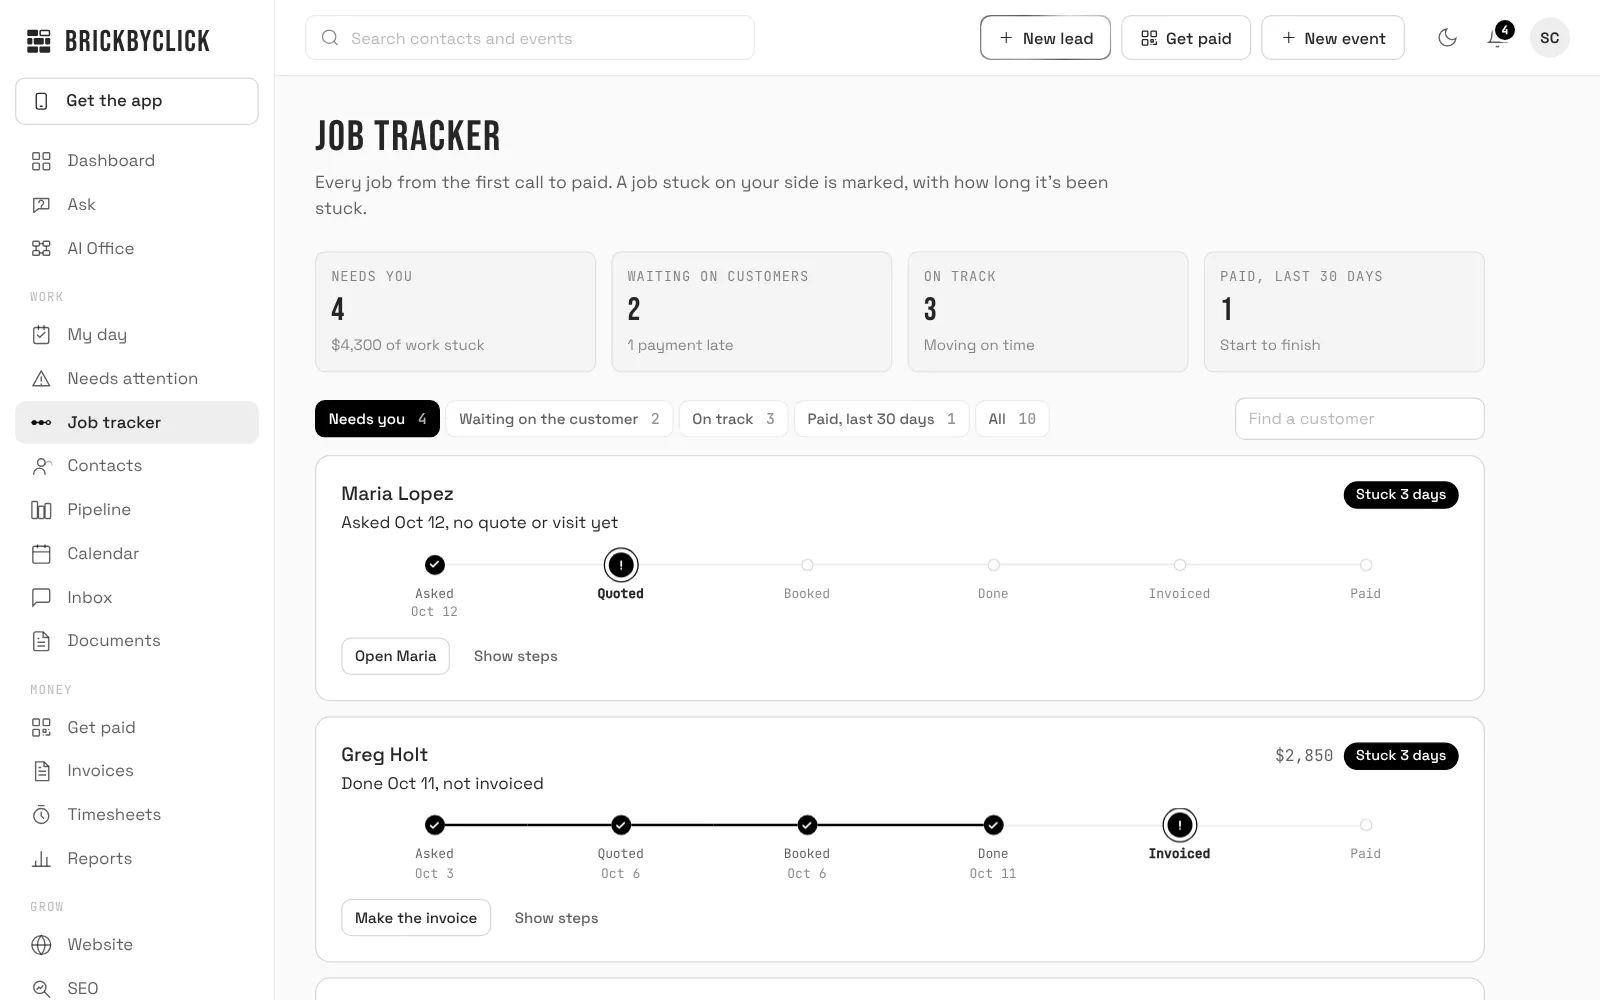
Task: Click the $2,850 amount on Greg Holt
Action: (x=1304, y=756)
